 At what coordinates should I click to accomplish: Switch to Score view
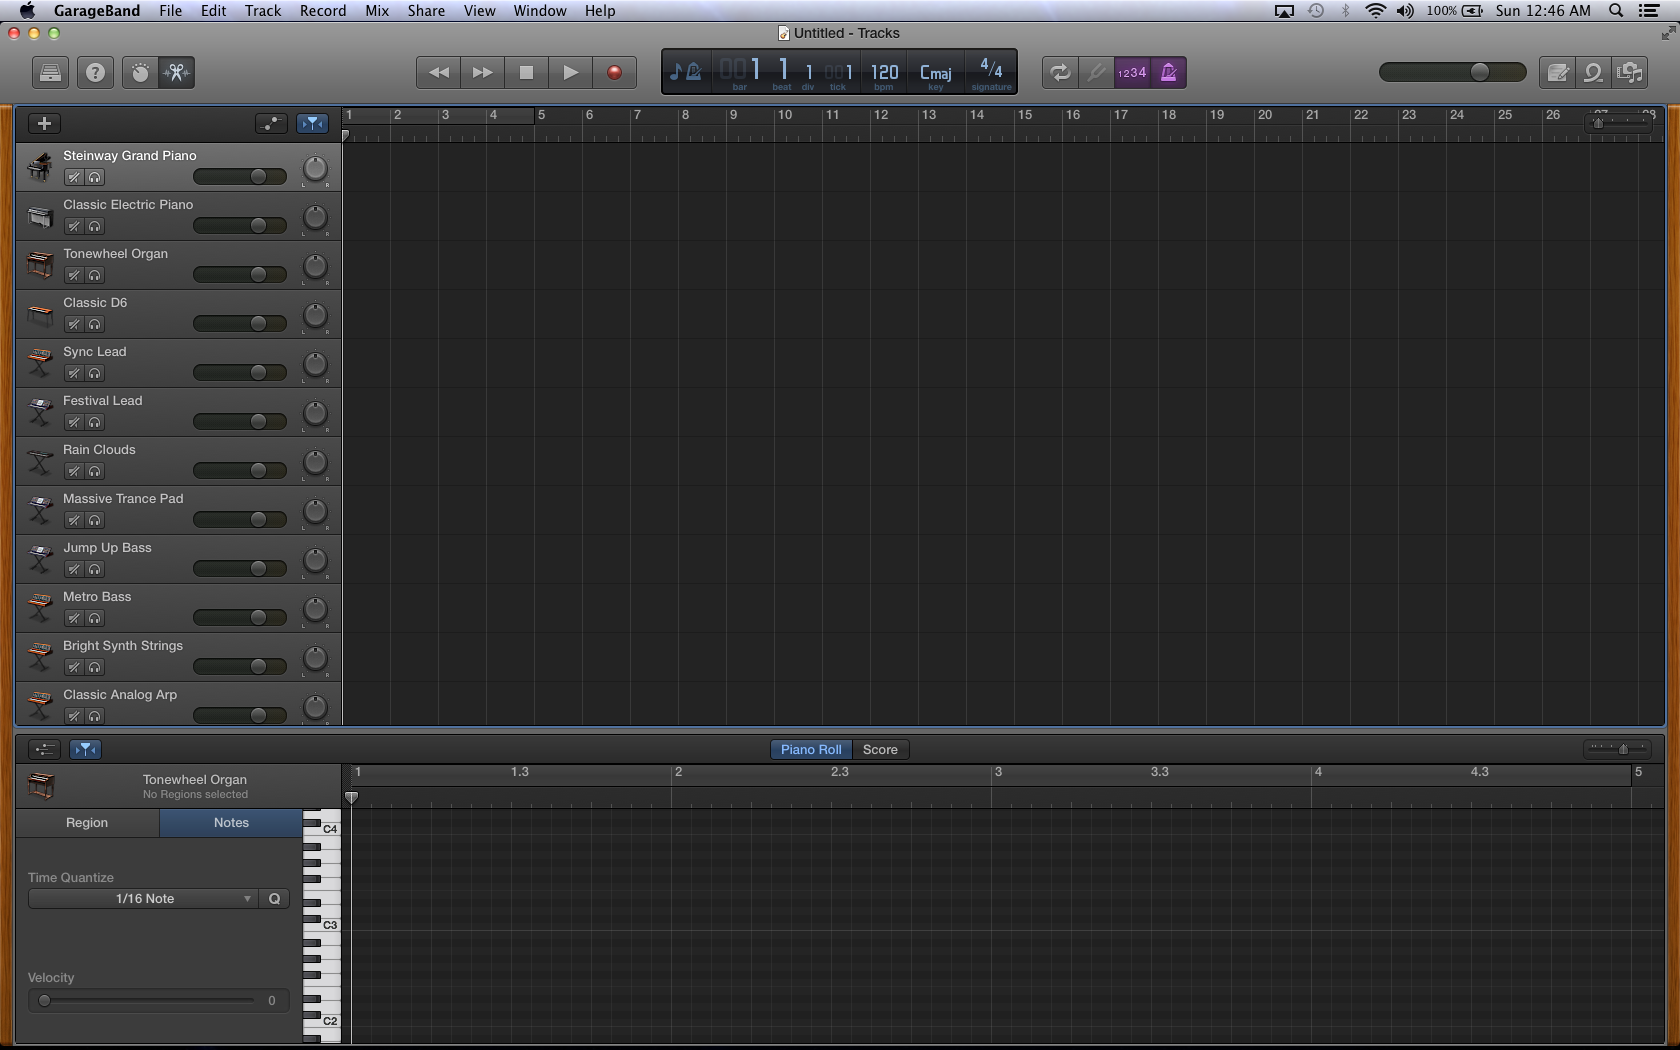tap(880, 750)
